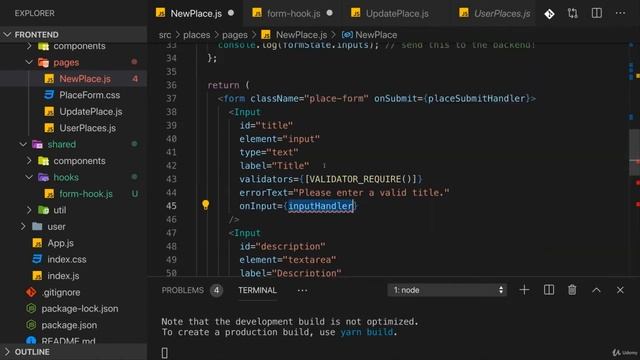
Task: Click the problems count badge 4
Action: click(x=216, y=291)
